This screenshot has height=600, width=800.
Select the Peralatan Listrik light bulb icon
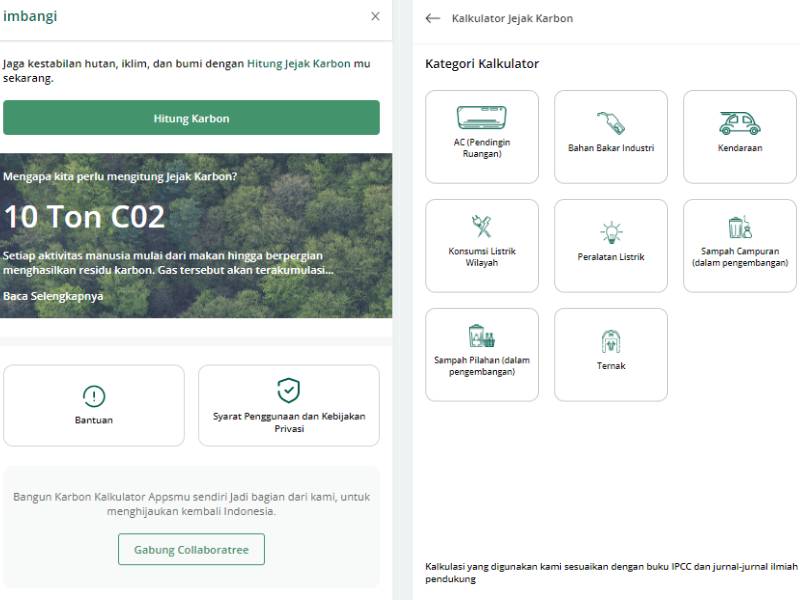[611, 232]
